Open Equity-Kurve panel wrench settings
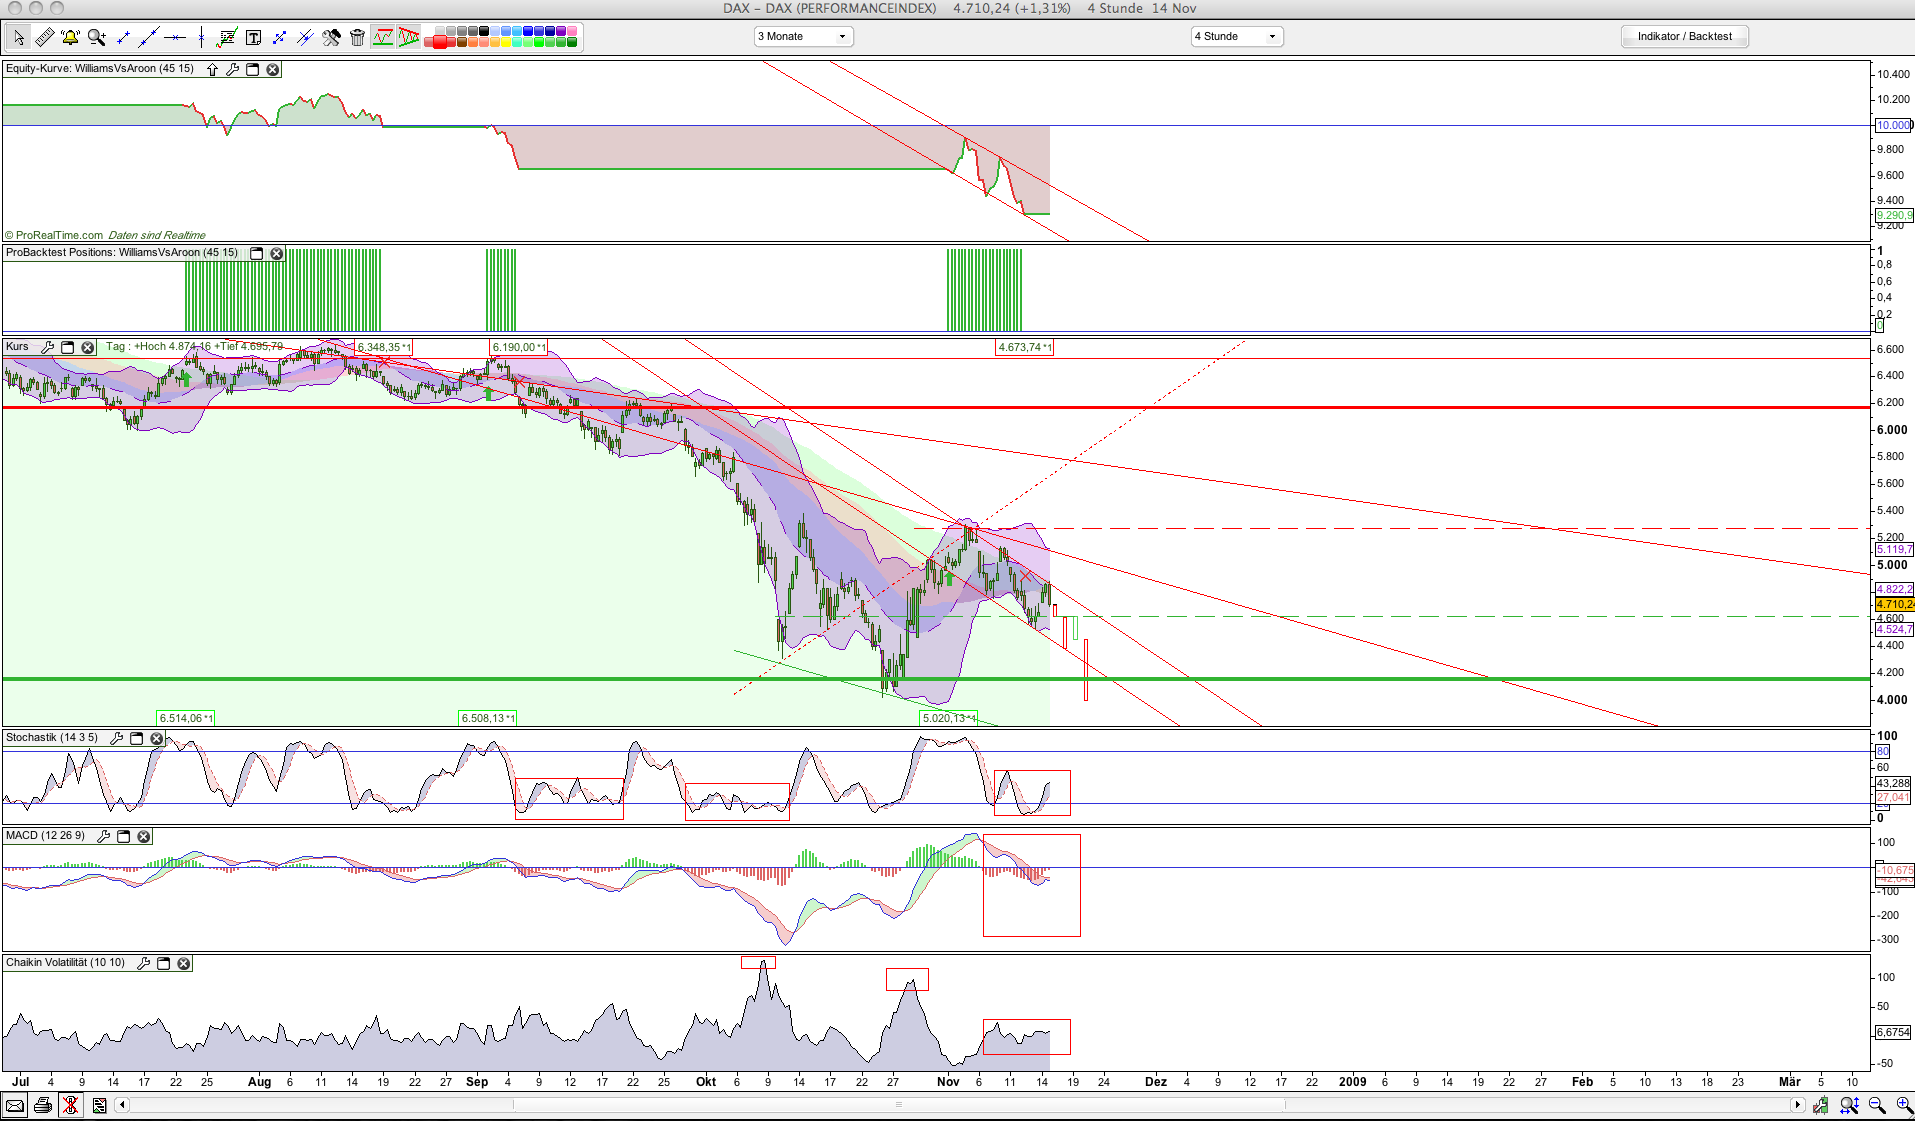This screenshot has width=1915, height=1121. pos(232,69)
